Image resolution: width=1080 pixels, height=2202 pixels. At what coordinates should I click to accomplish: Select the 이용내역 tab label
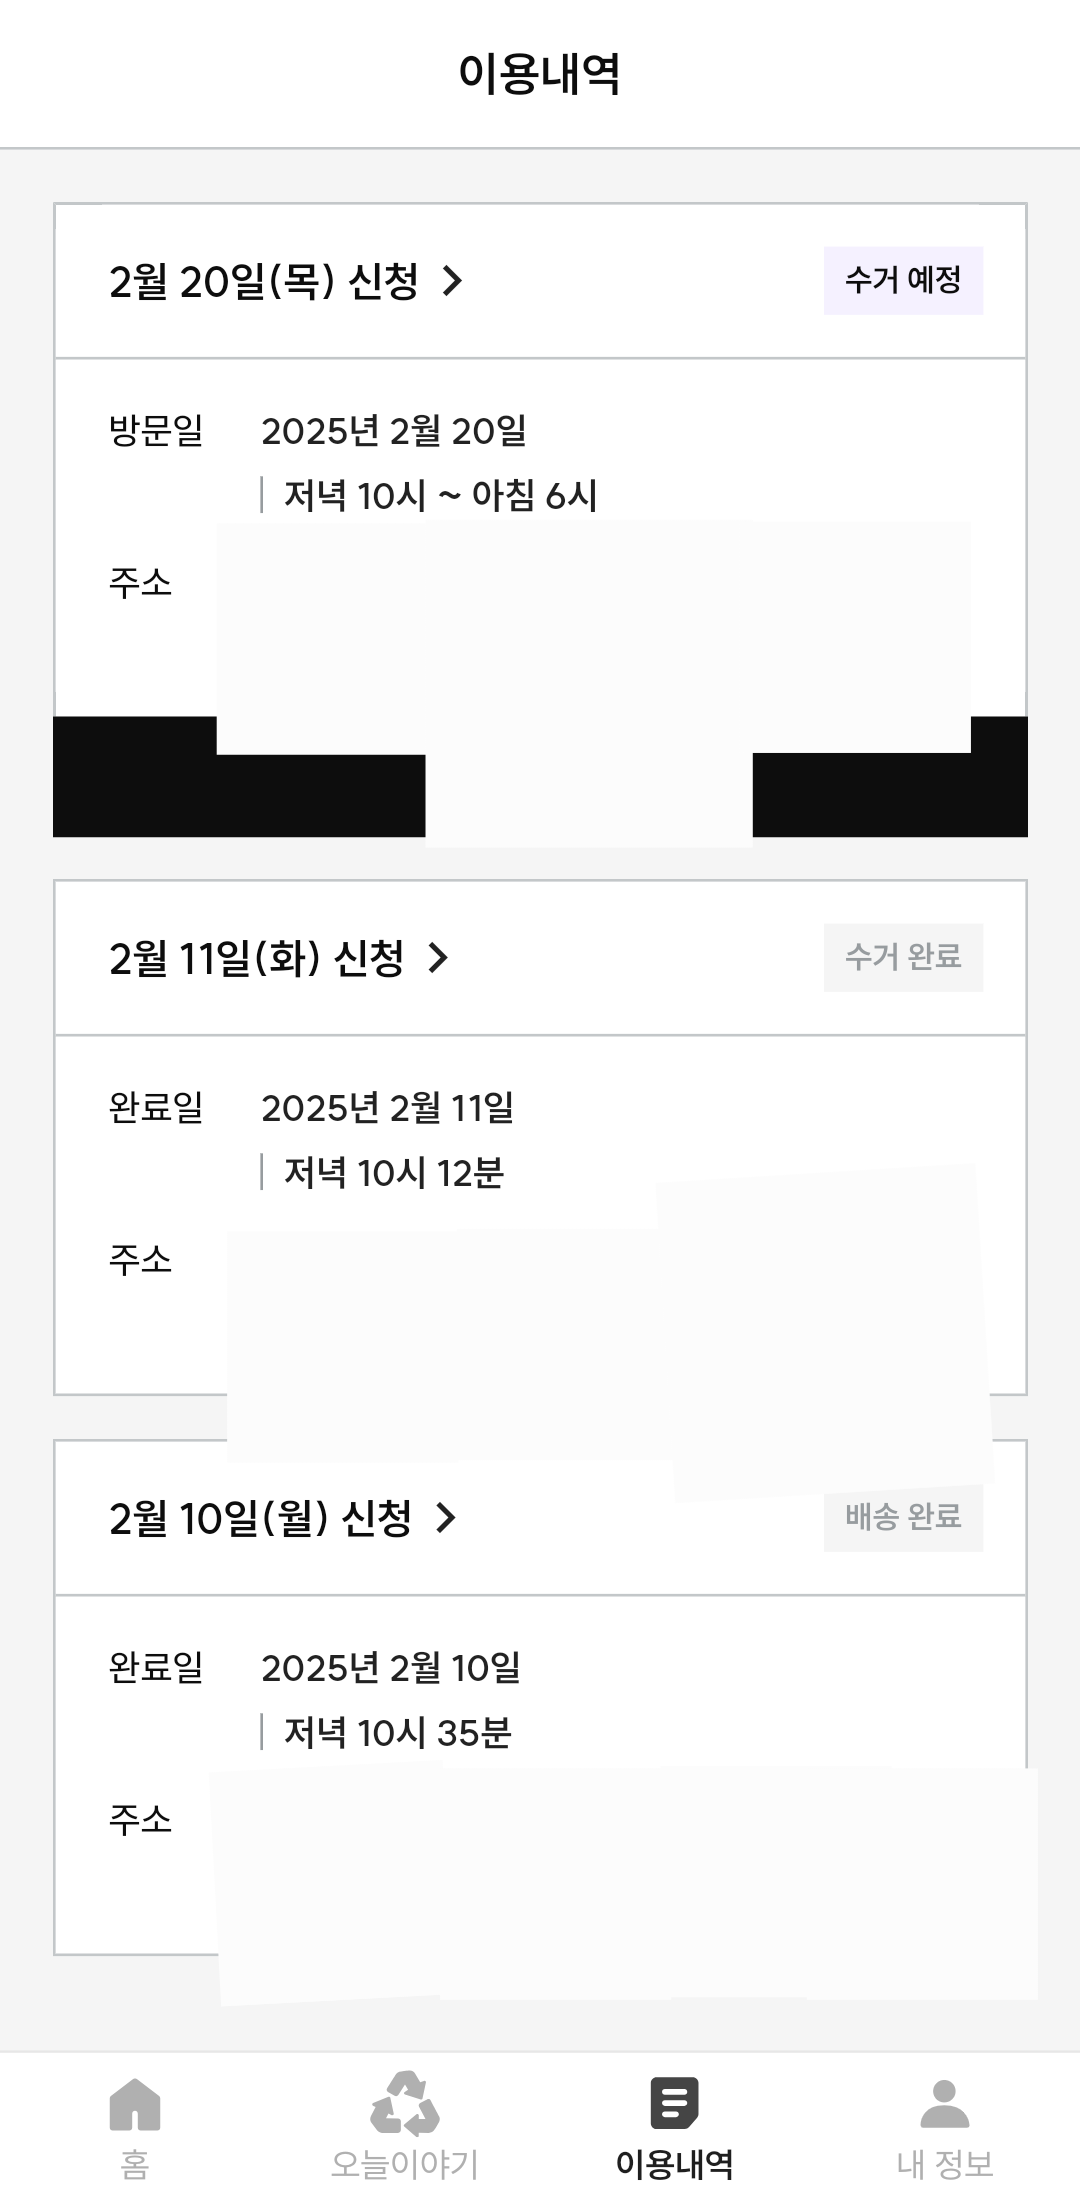[674, 2165]
